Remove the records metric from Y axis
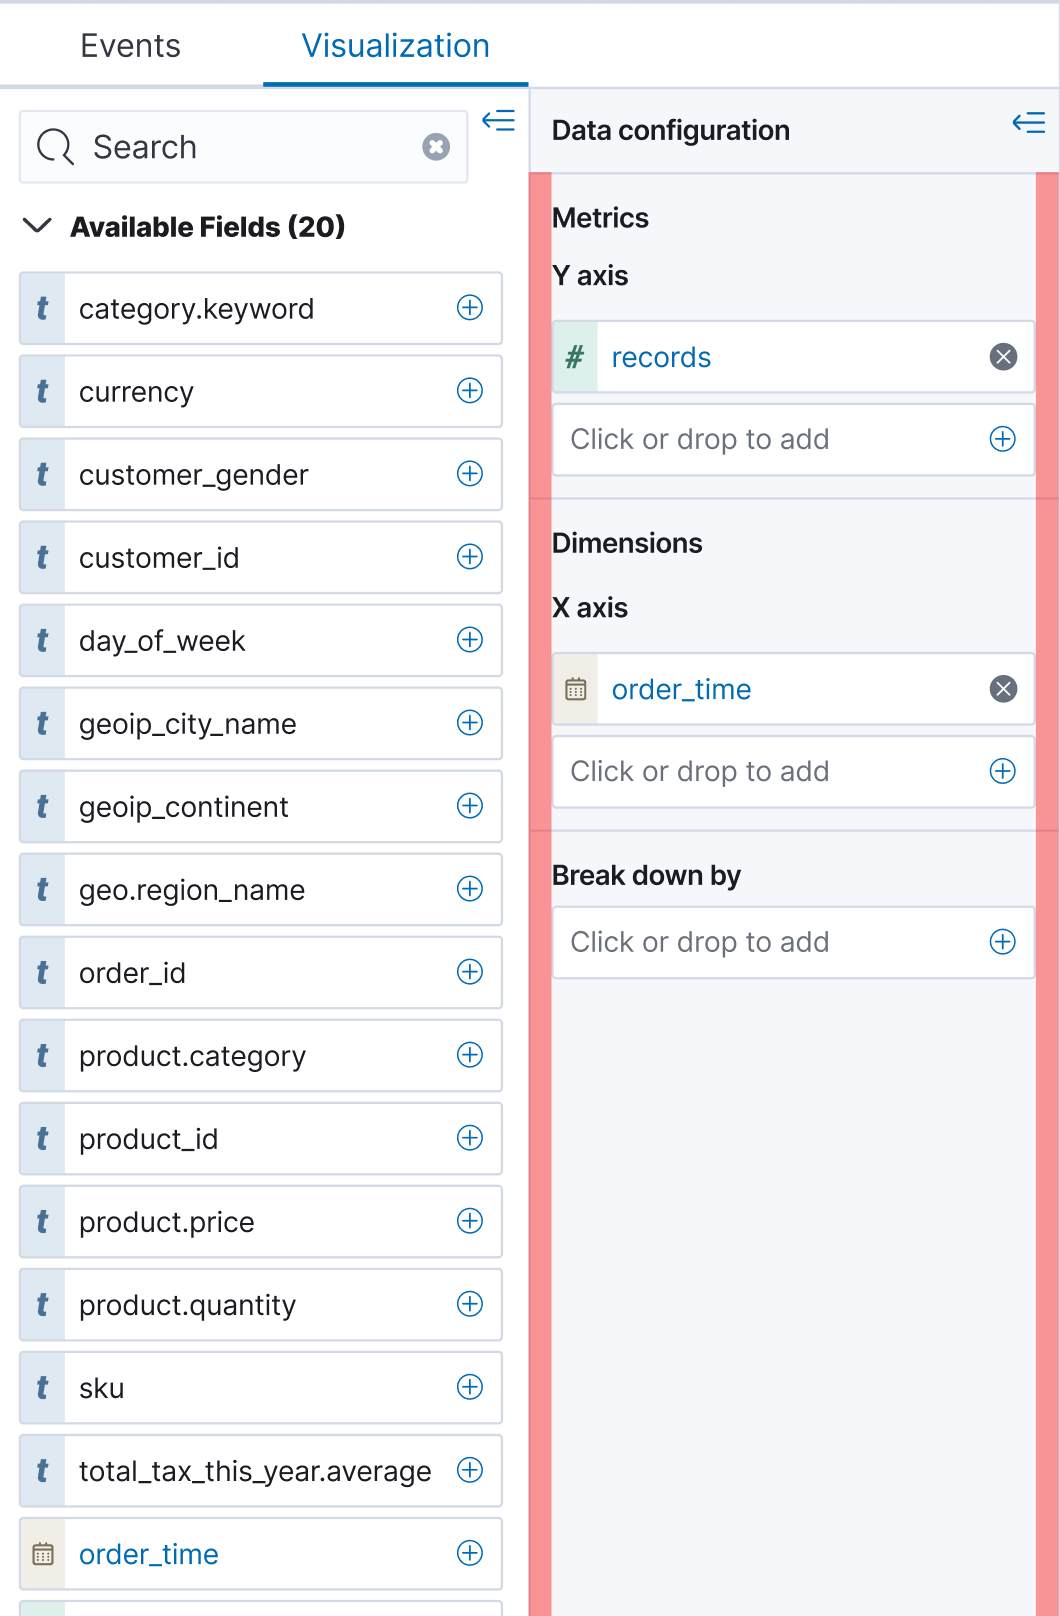 tap(1003, 357)
